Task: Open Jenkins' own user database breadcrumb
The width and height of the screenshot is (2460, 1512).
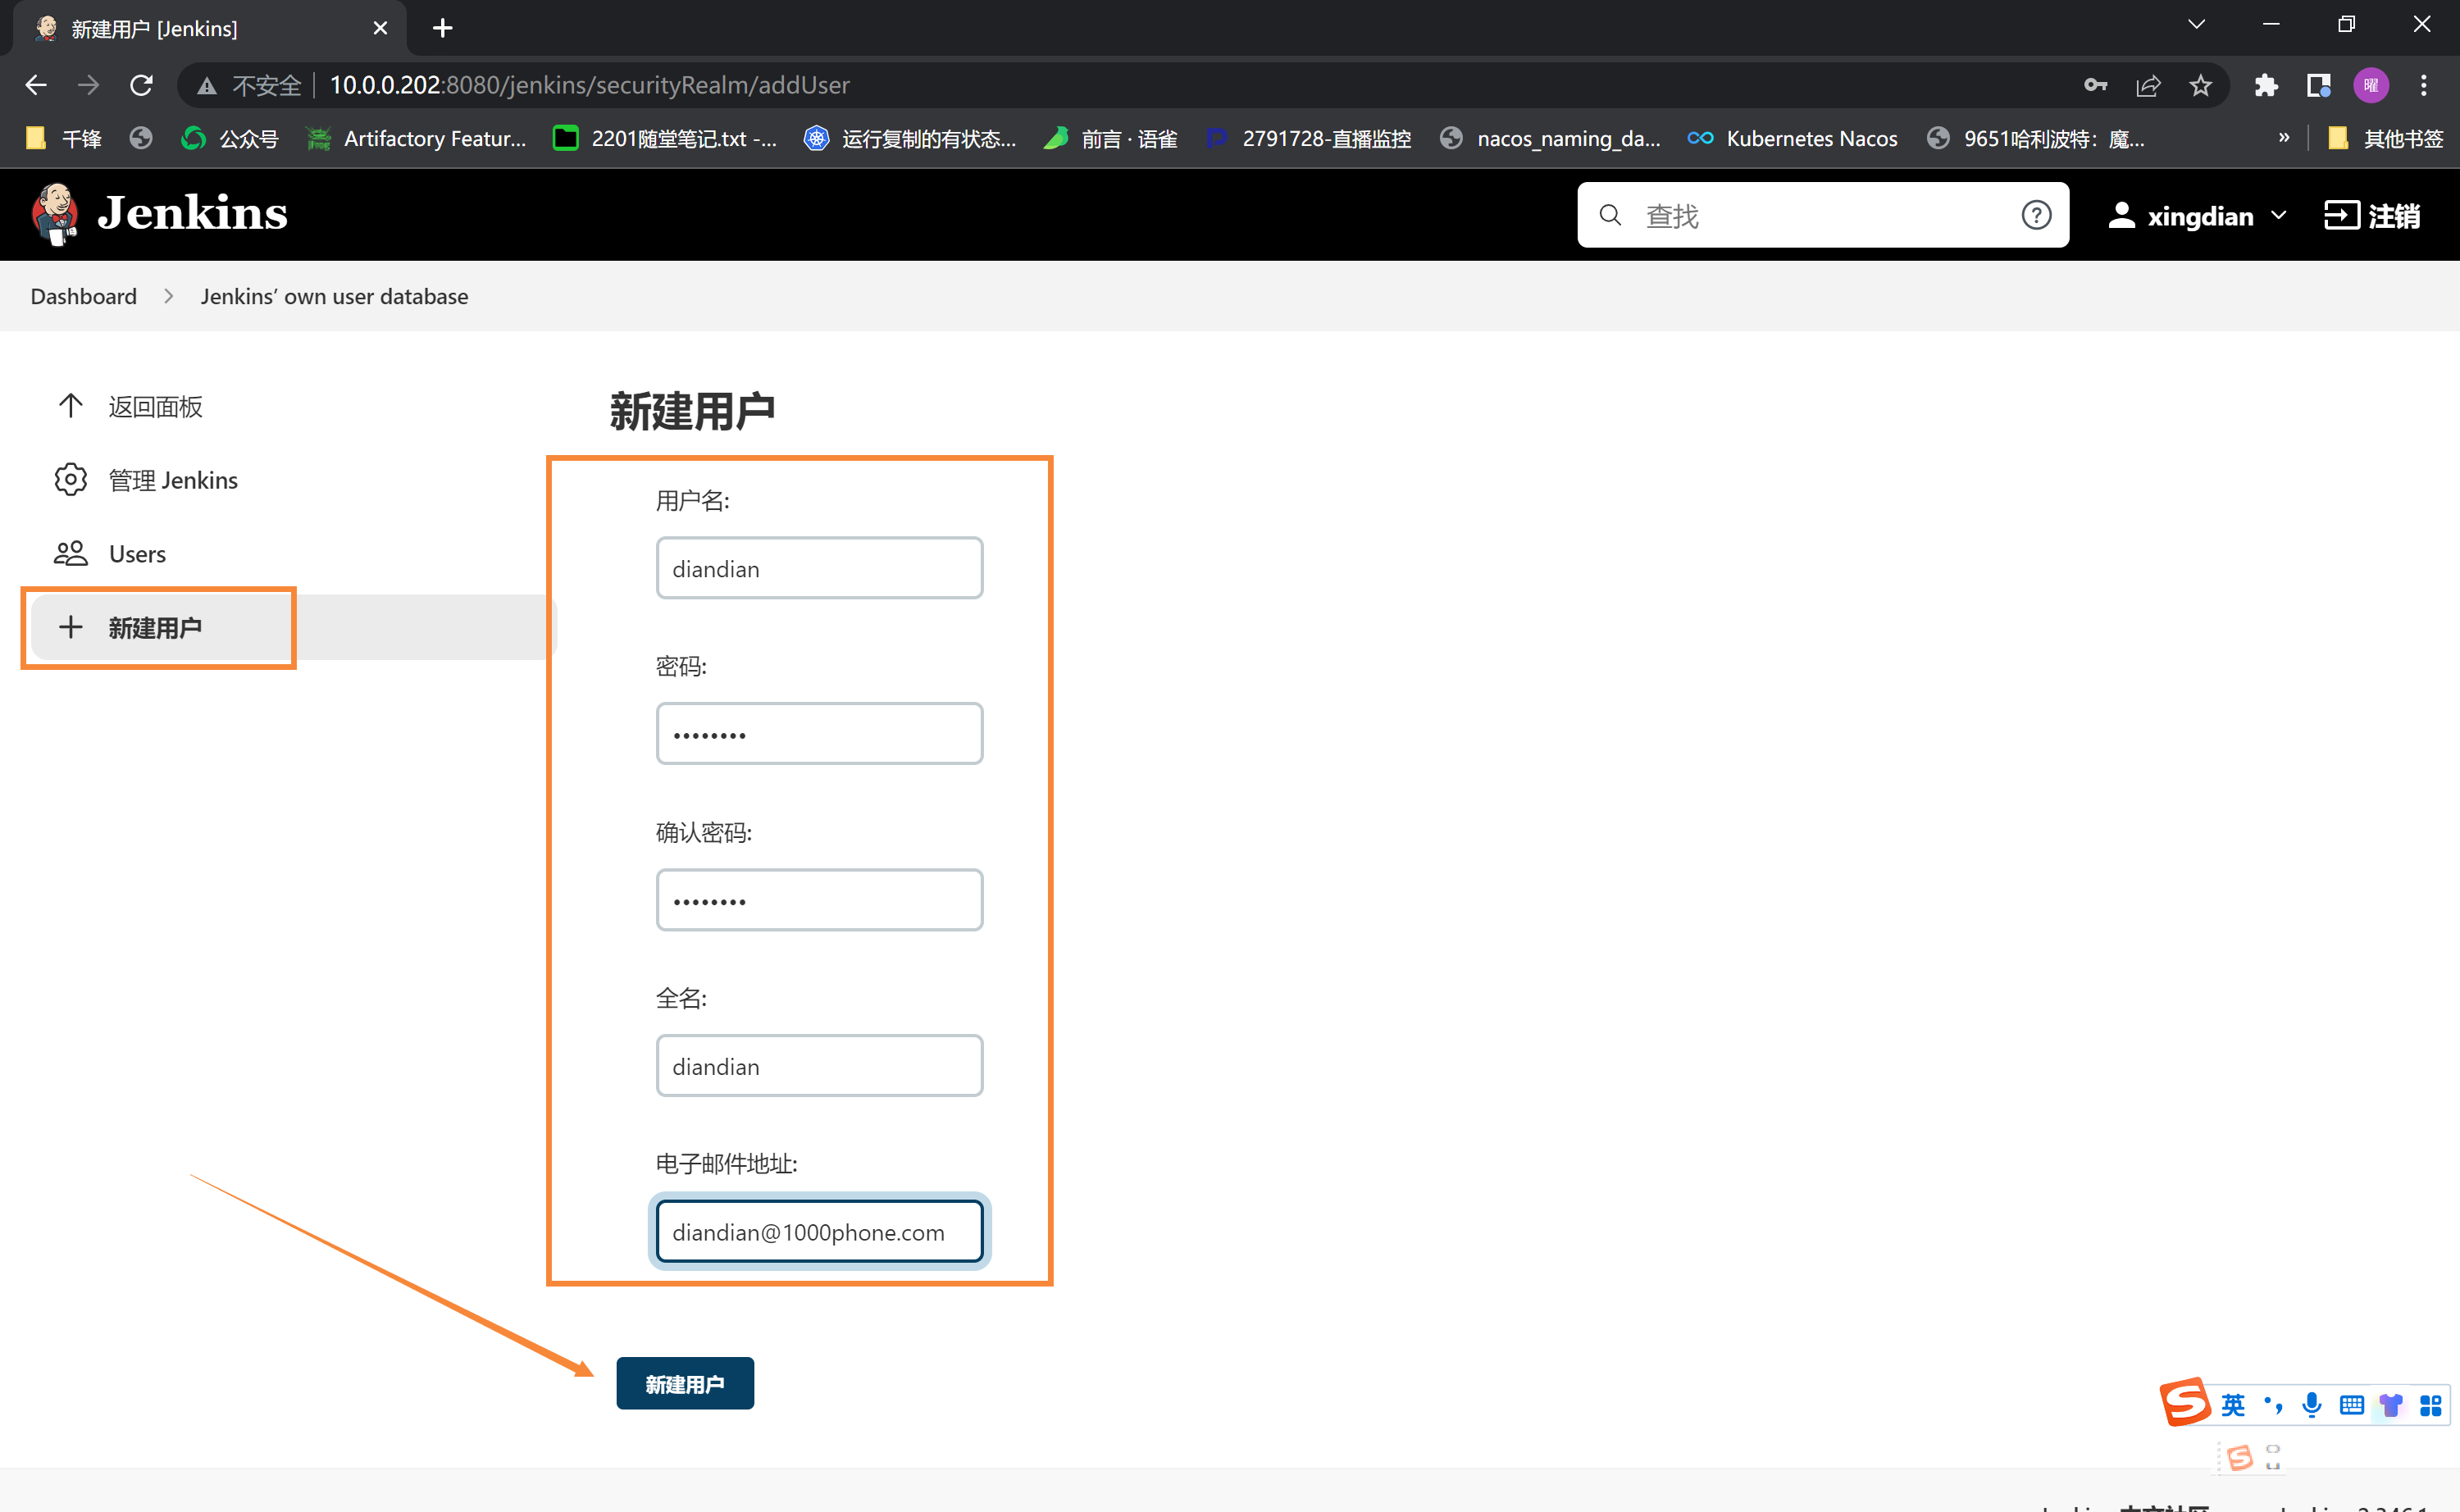Action: point(334,296)
